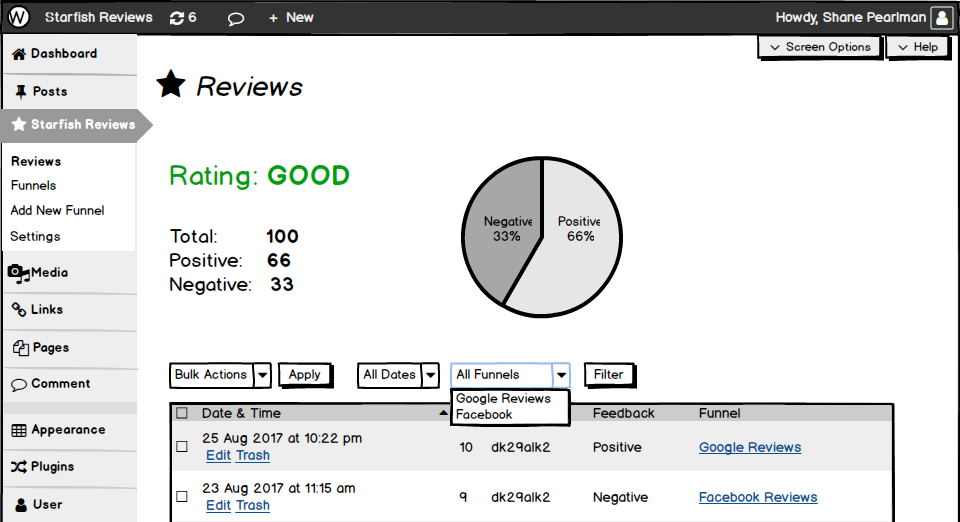Go to Dashboard in sidebar
Viewport: 960px width, 522px height.
pos(64,54)
